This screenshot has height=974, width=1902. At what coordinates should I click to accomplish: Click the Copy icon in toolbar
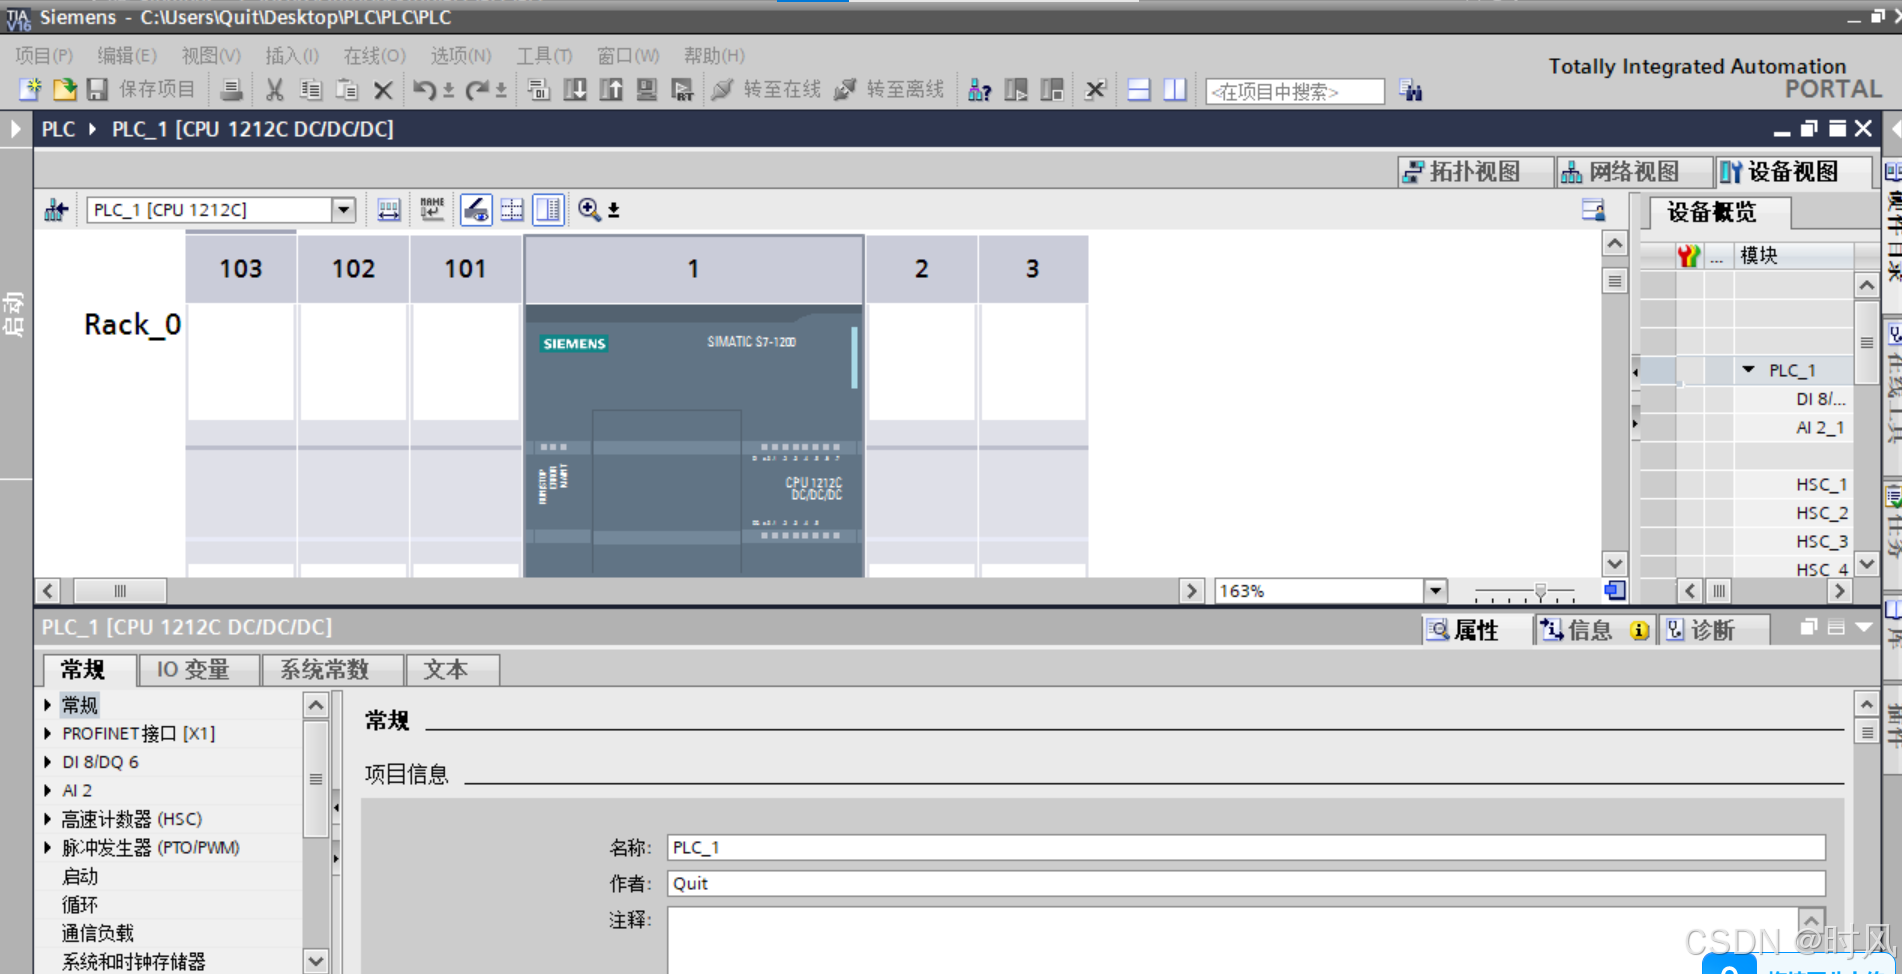pyautogui.click(x=311, y=90)
